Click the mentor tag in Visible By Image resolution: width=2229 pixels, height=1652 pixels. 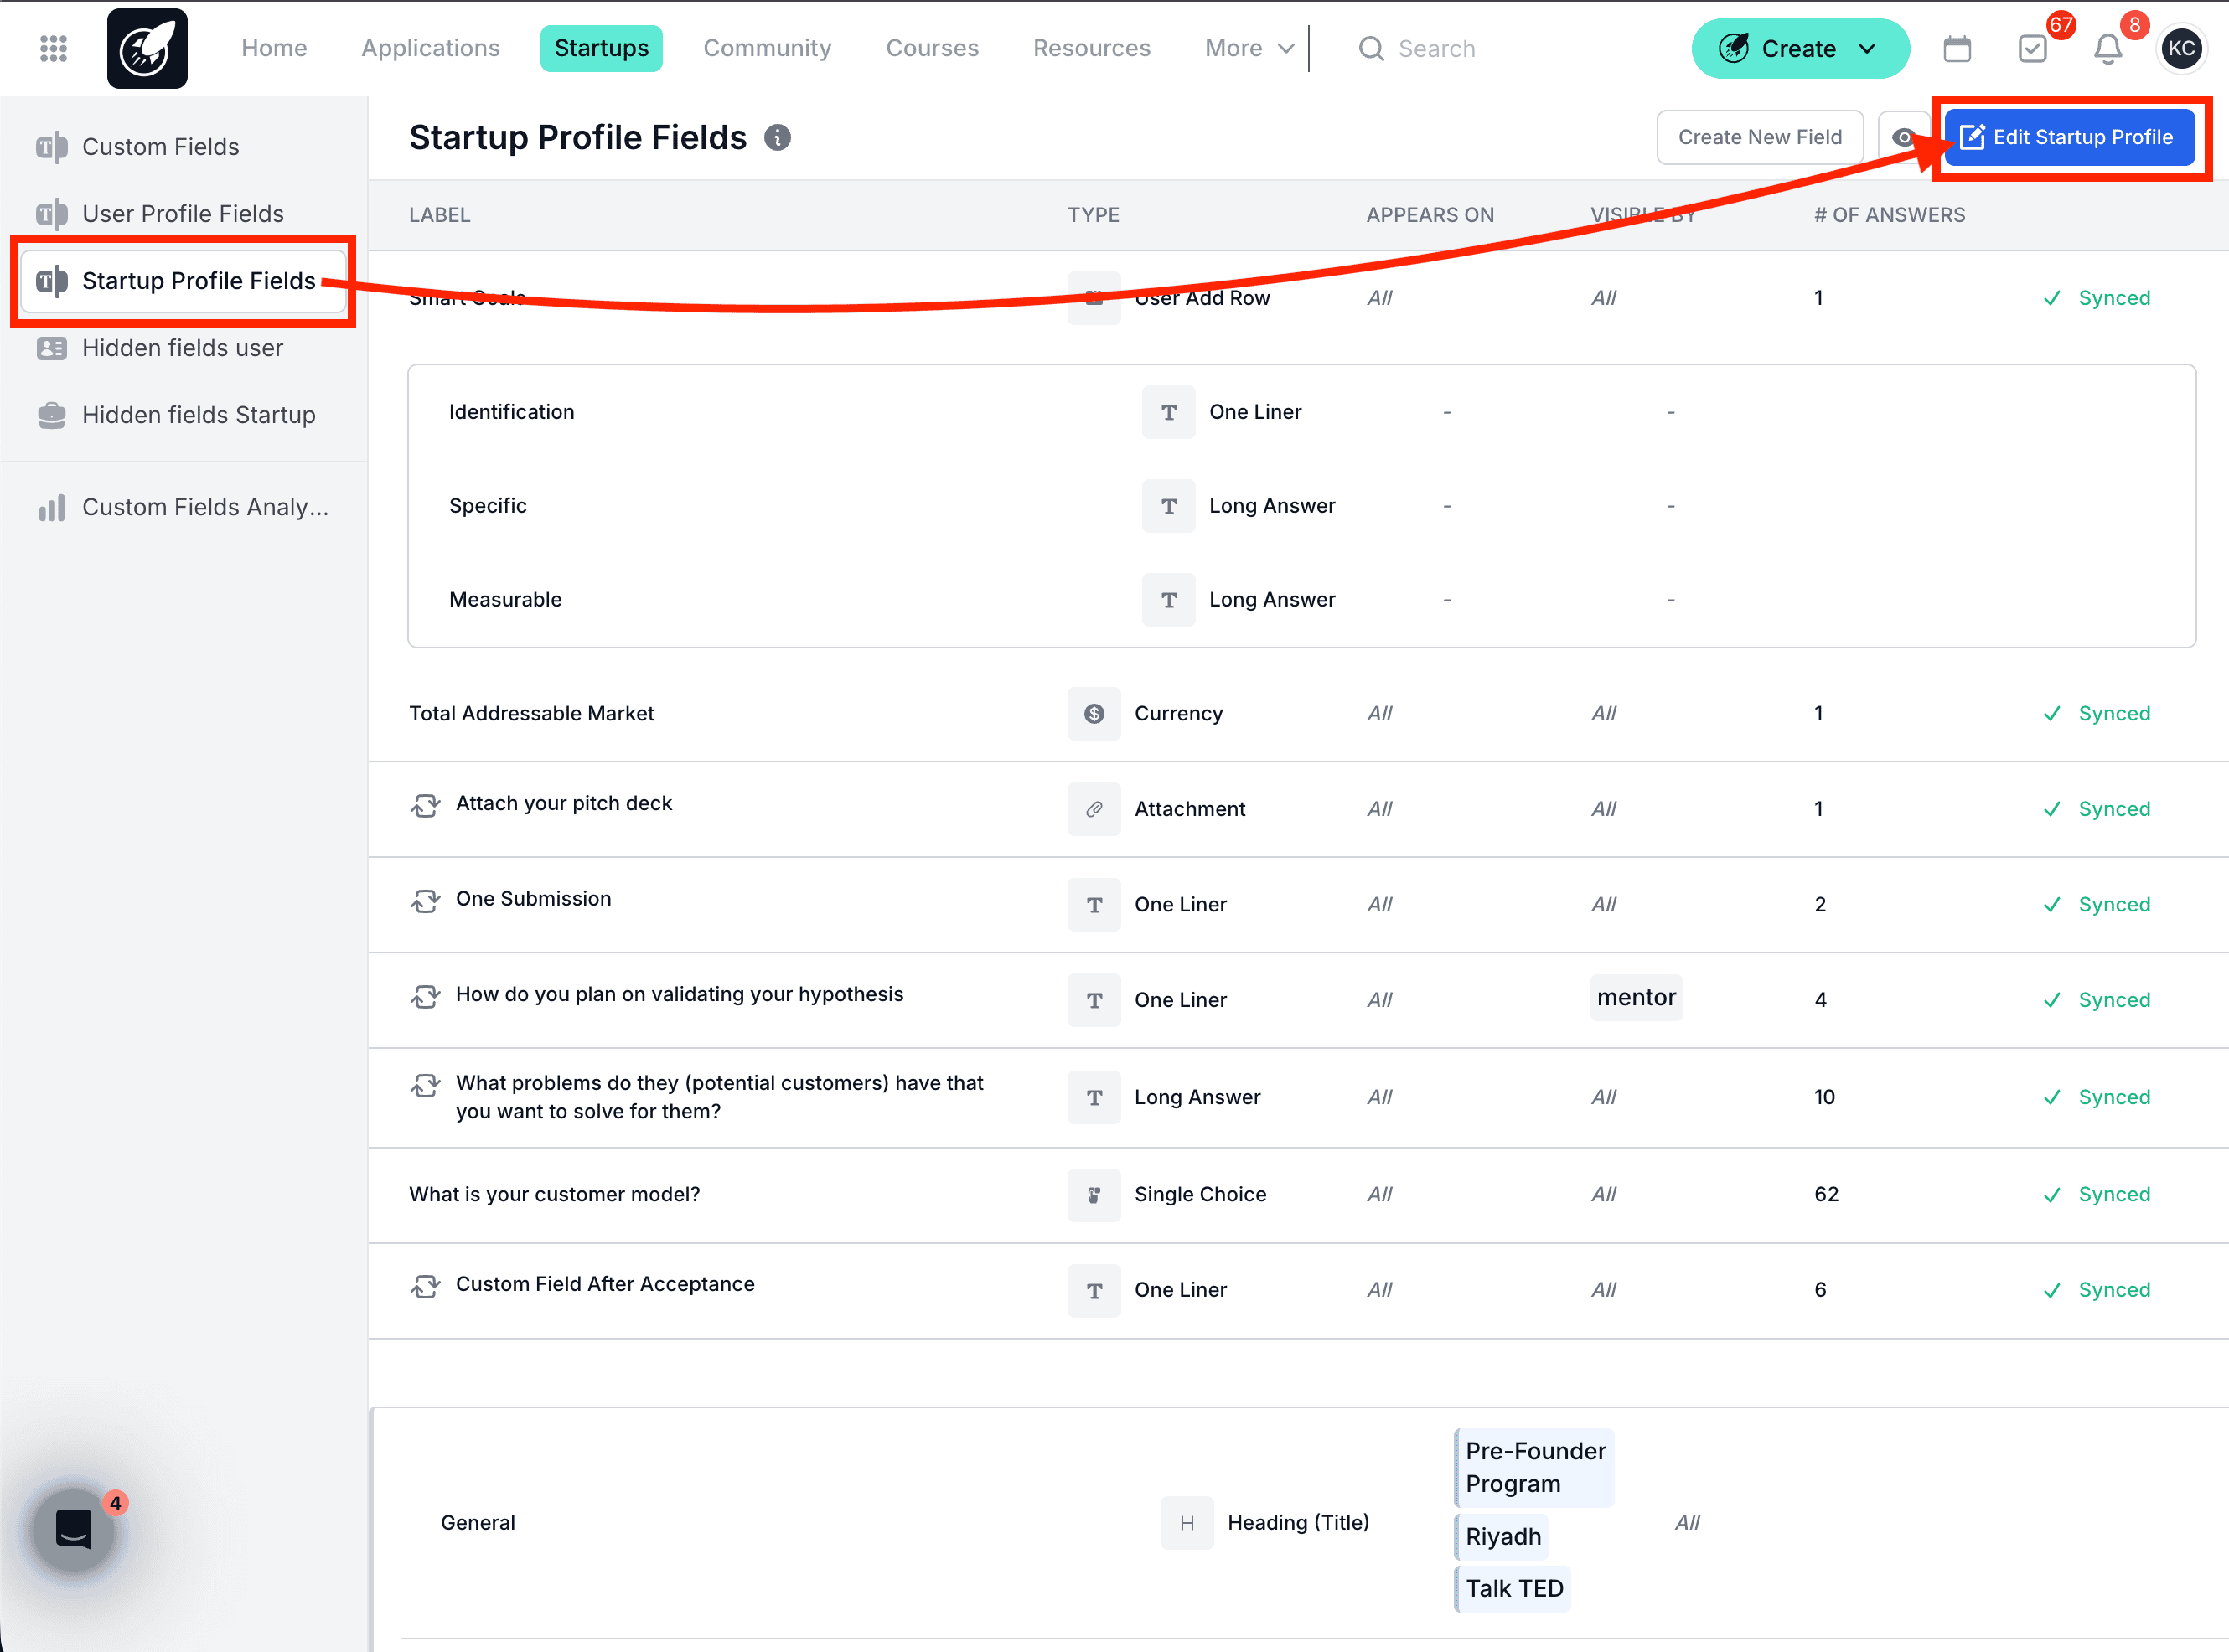click(1635, 997)
